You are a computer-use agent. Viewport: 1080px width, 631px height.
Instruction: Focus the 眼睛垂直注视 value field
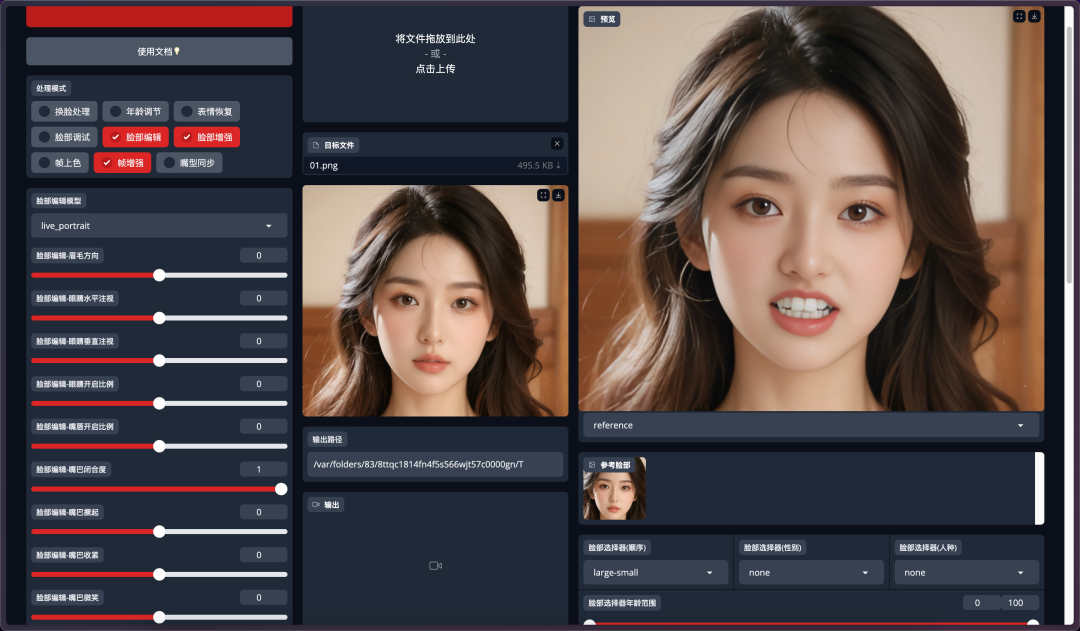coord(263,341)
